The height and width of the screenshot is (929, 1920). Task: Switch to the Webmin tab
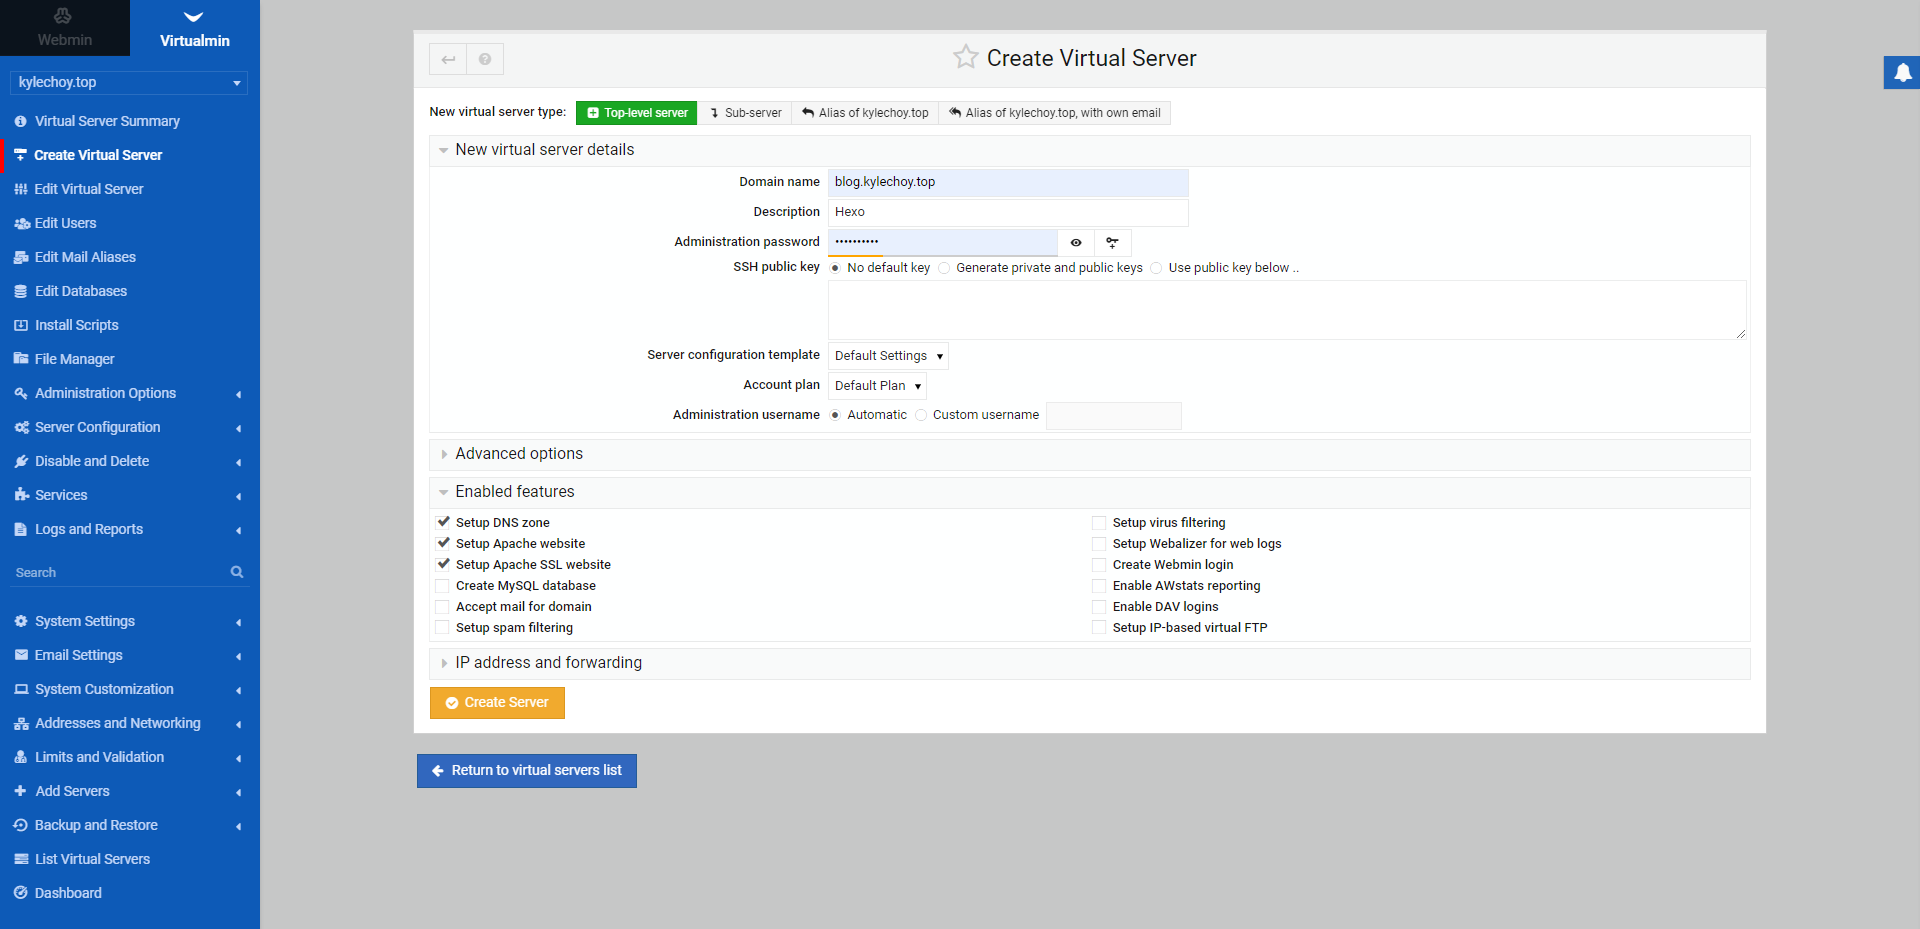point(65,28)
